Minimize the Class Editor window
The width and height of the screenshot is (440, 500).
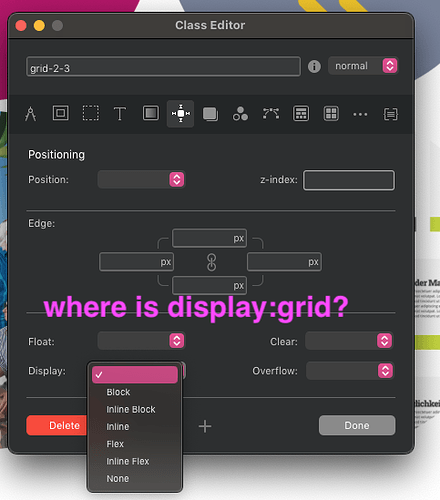39,26
